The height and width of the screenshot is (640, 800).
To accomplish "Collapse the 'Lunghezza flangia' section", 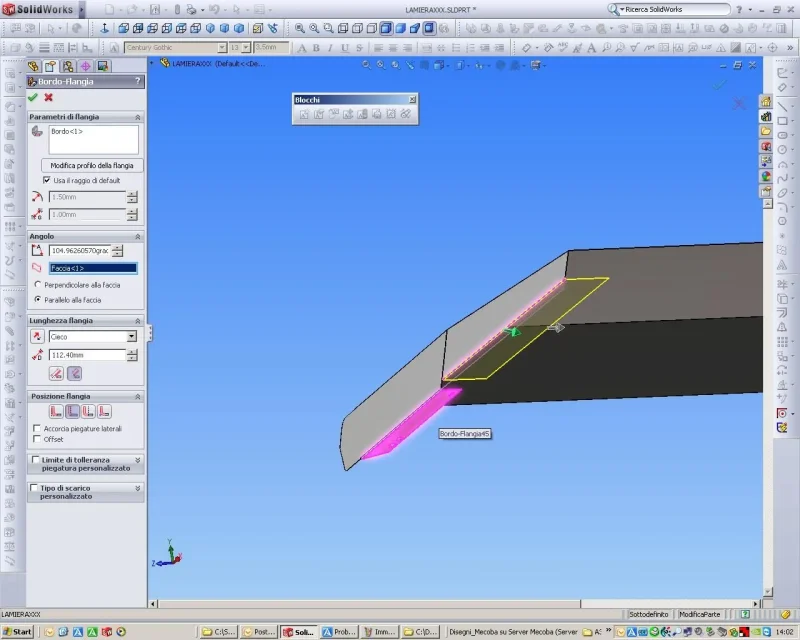I will click(x=138, y=321).
